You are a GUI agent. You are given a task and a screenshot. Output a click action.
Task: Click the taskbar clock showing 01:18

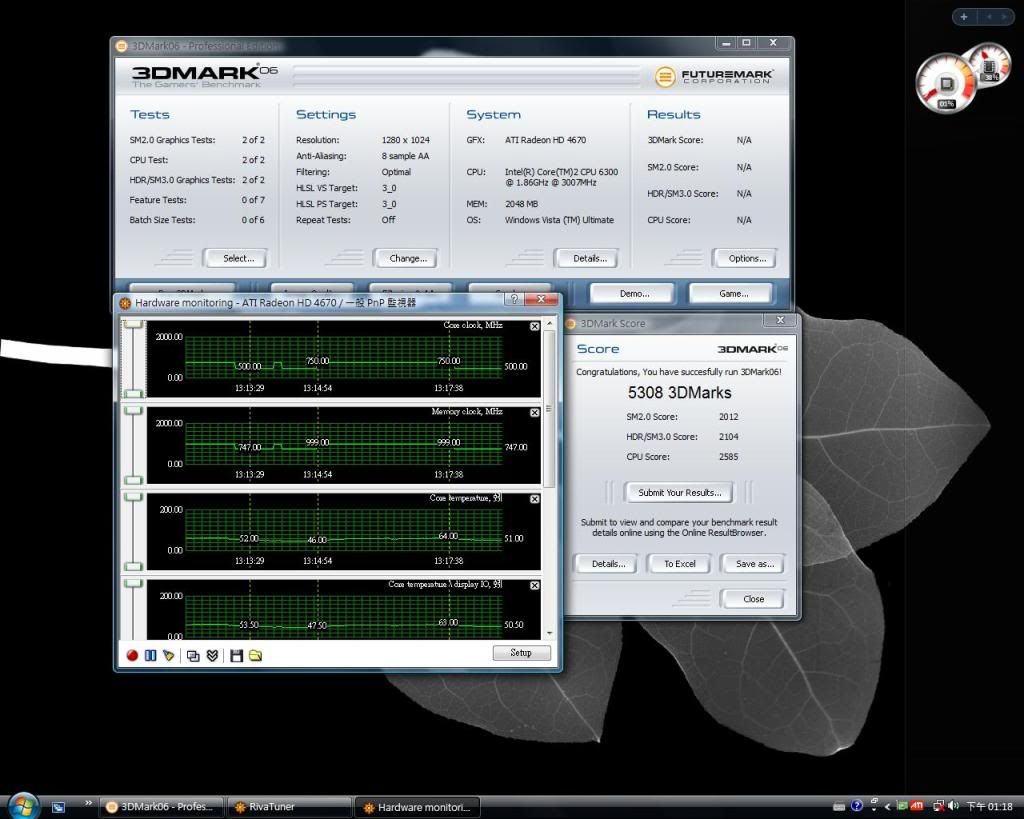click(989, 807)
